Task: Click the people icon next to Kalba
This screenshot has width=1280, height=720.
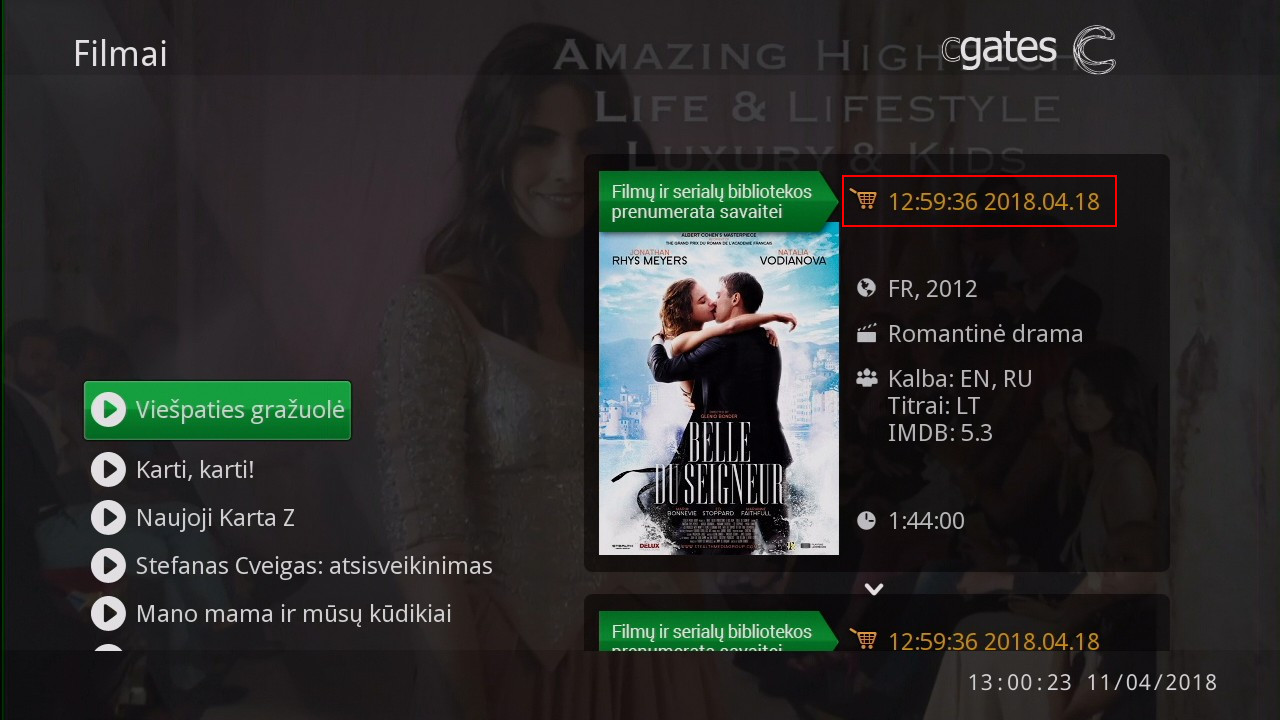Action: [x=866, y=379]
